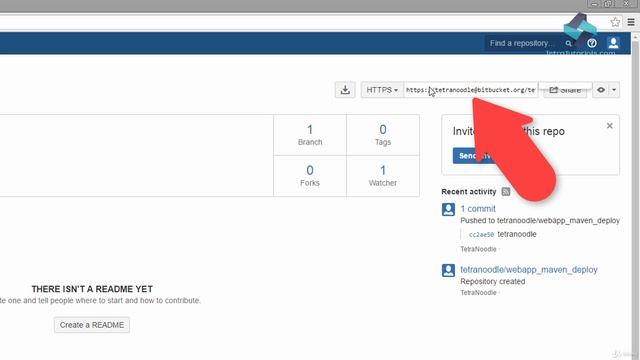This screenshot has width=640, height=360.
Task: Open the 1 Branch stat
Action: coord(310,135)
